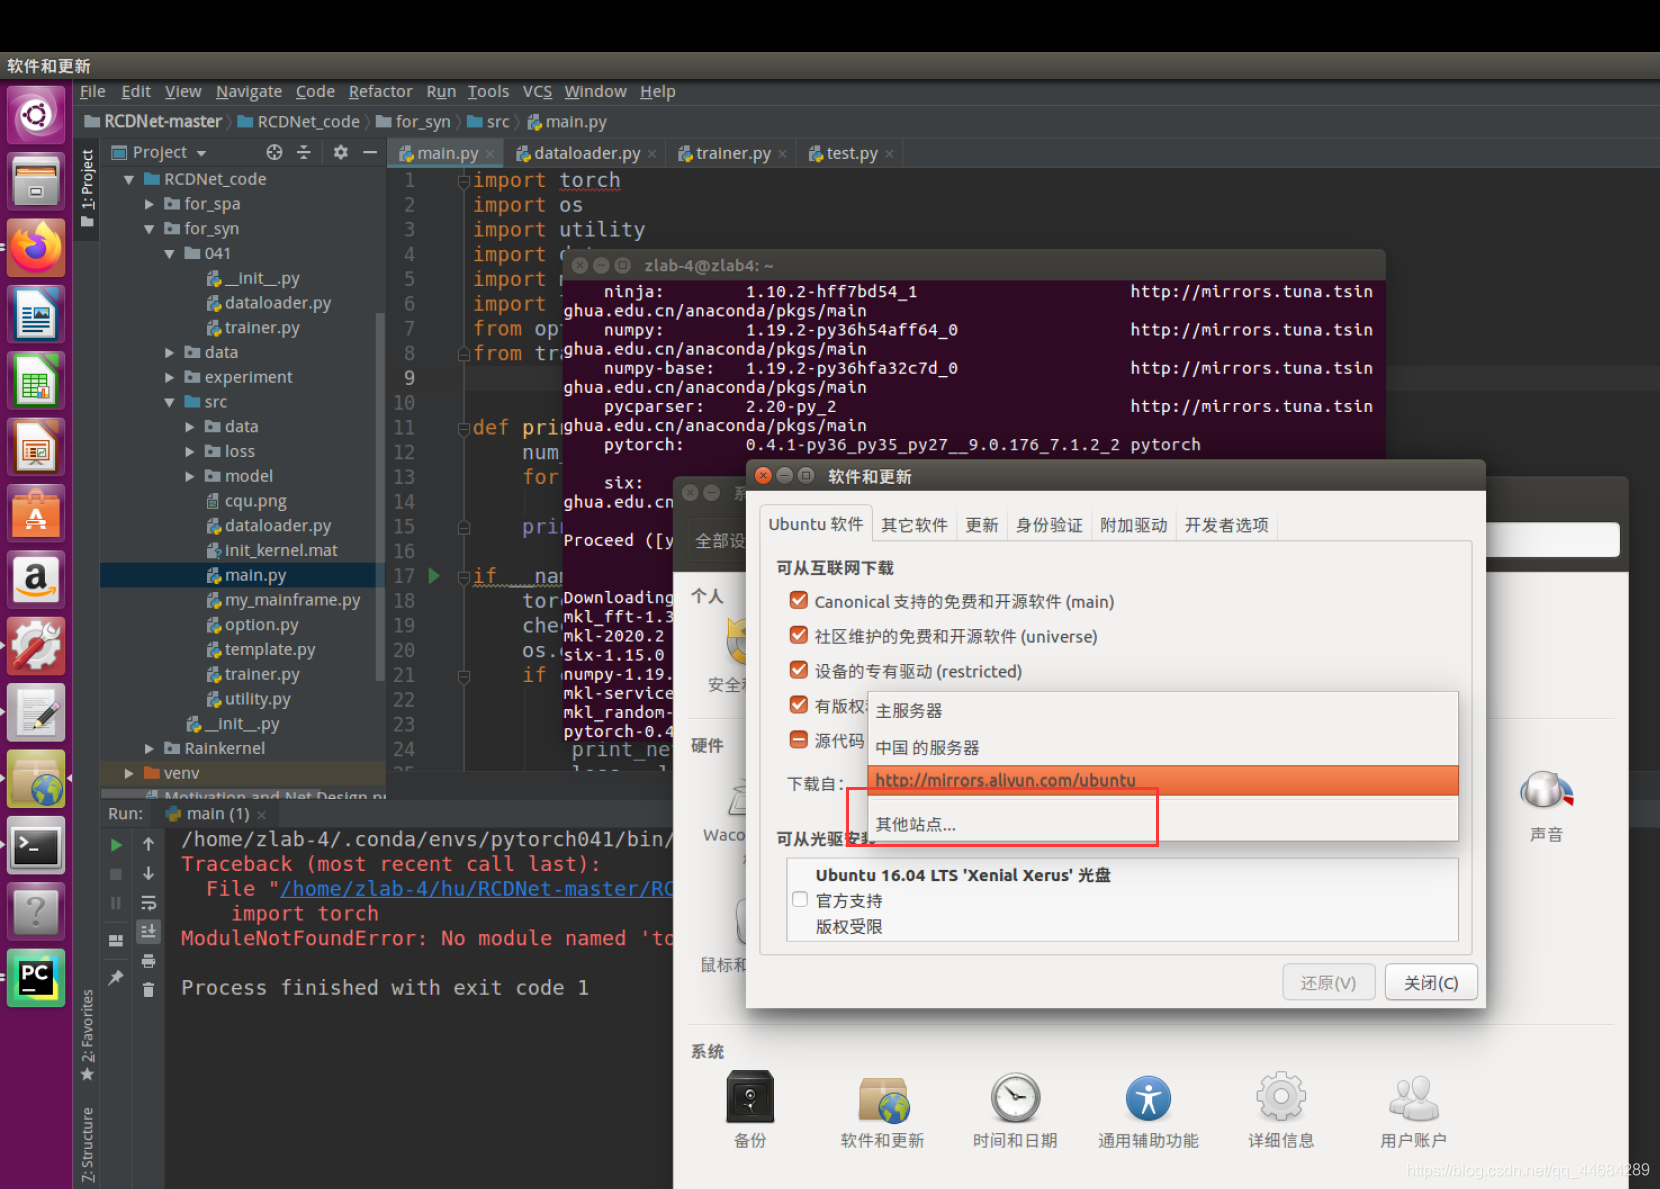The width and height of the screenshot is (1660, 1189).
Task: Open Universal Access (通用辅助功能) icon
Action: coord(1148,1109)
